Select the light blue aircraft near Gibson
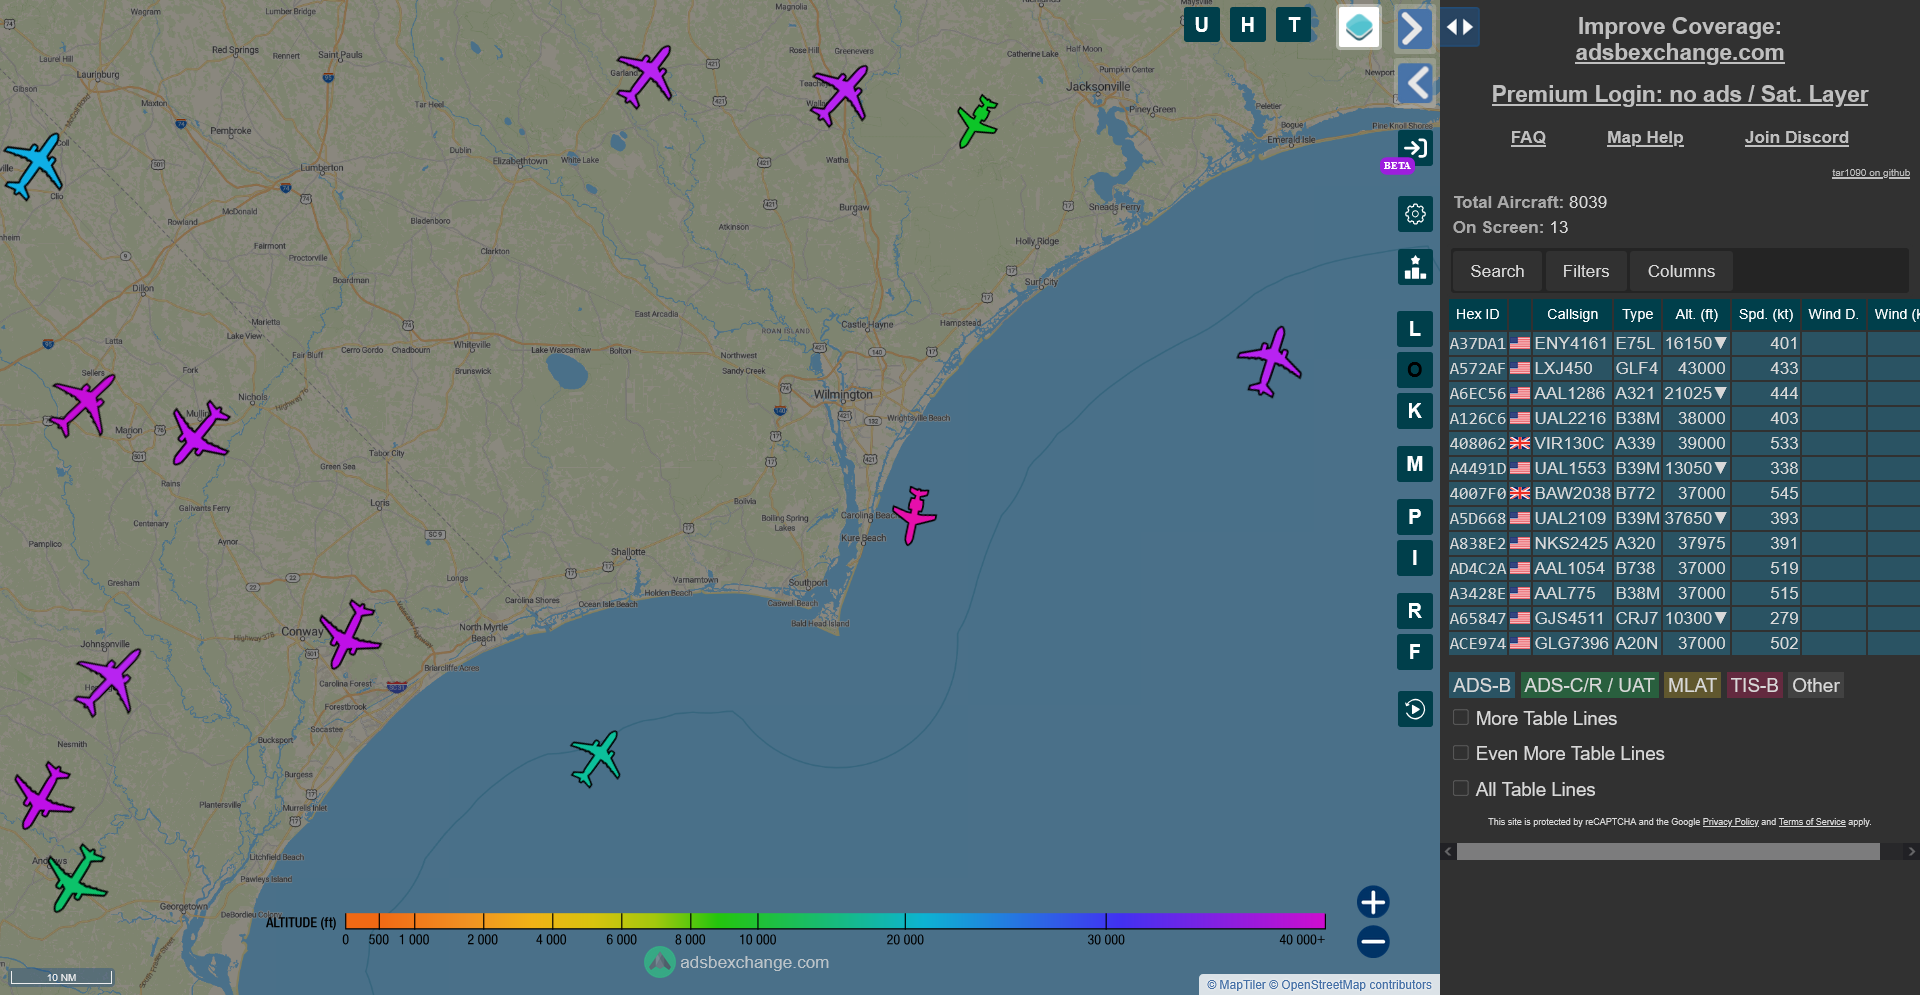Viewport: 1920px width, 995px height. pos(34,166)
